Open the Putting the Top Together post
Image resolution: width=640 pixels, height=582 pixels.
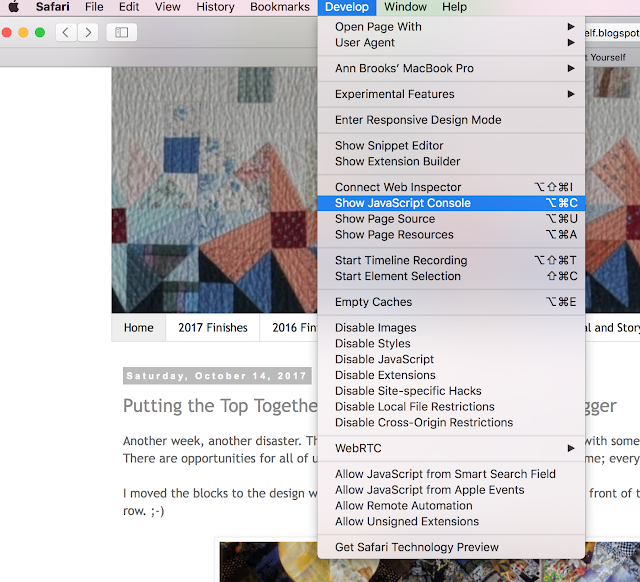pyautogui.click(x=220, y=406)
